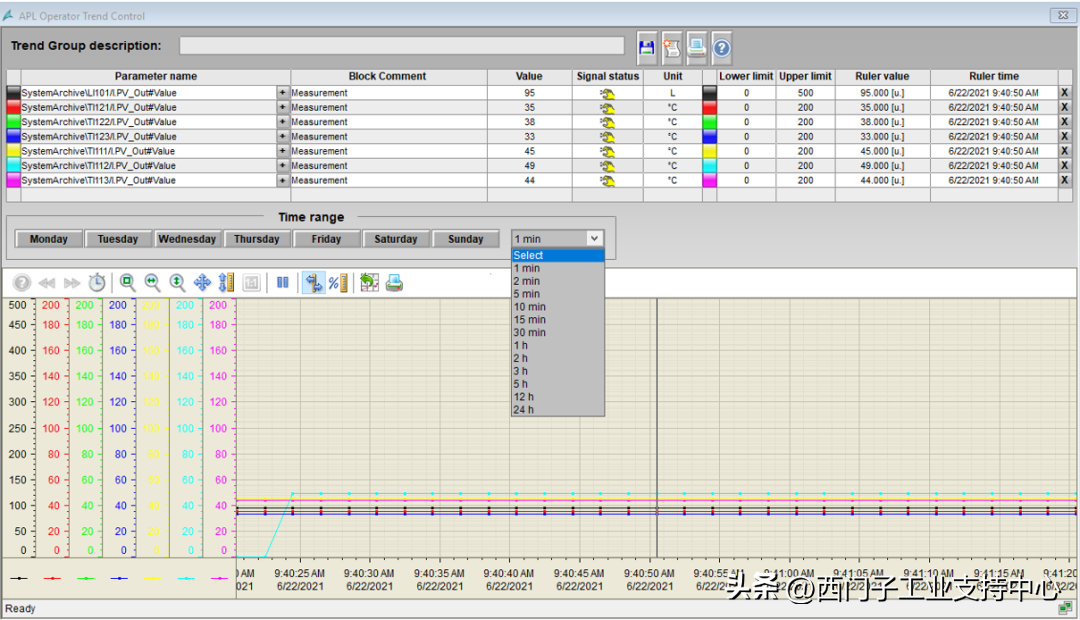Click the save trend group floppy icon
Image resolution: width=1080 pixels, height=620 pixels.
click(646, 47)
